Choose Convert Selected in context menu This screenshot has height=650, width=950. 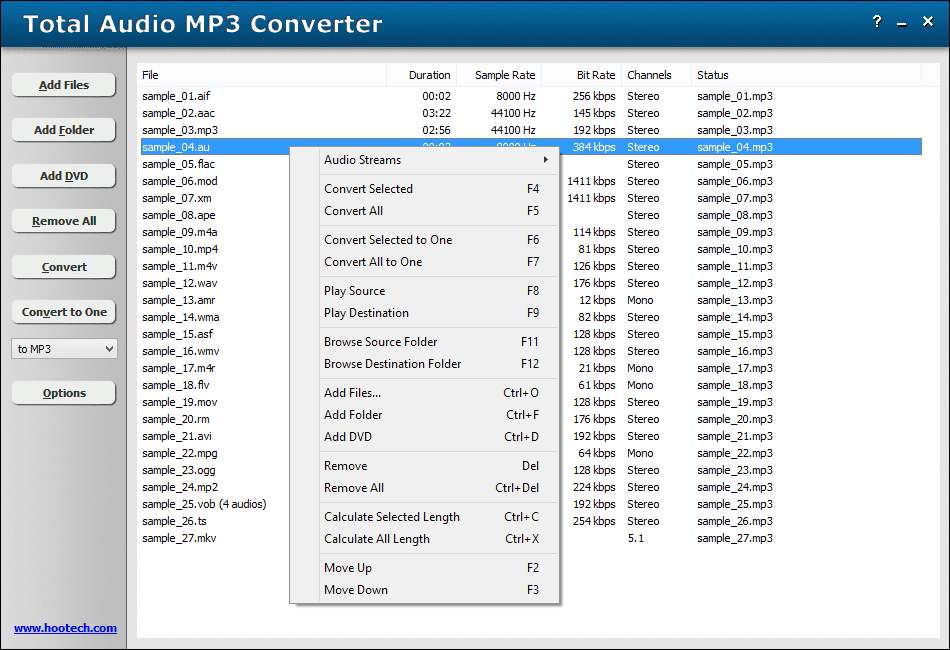pos(436,189)
